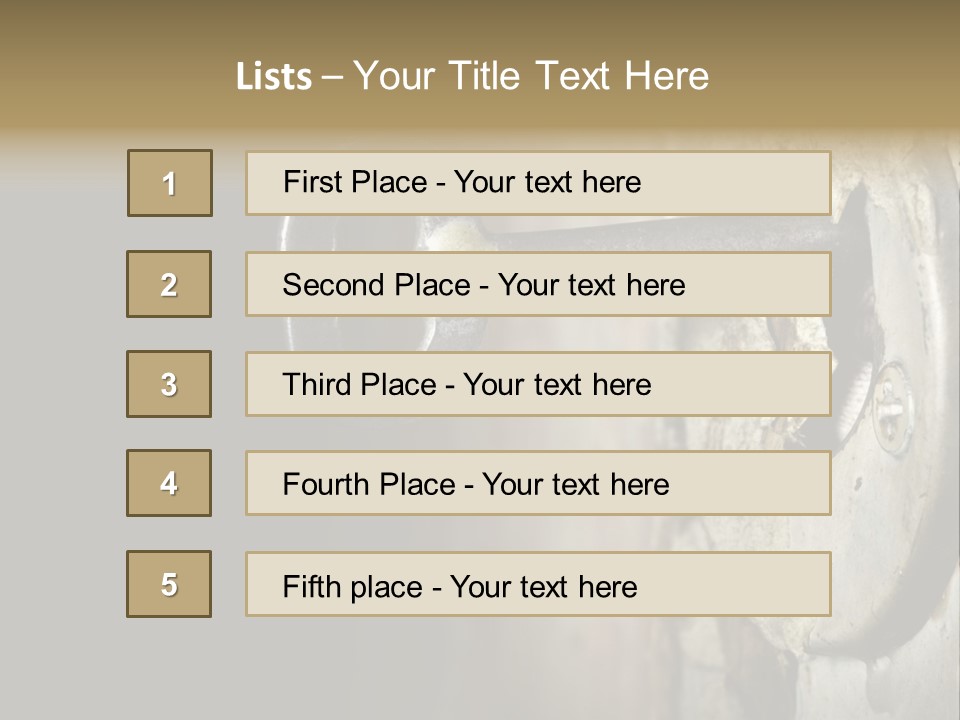Click the word 'Fifth' in last row
The image size is (960, 720).
click(311, 586)
